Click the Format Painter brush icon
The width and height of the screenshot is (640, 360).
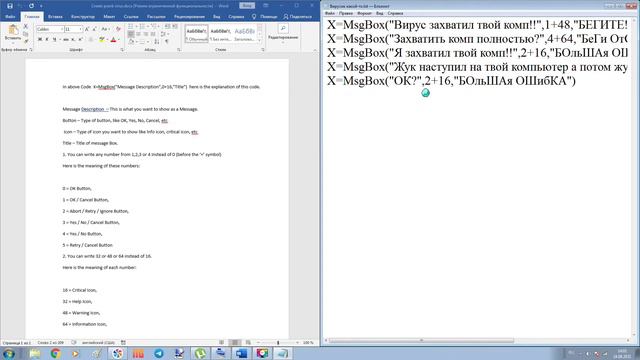(x=26, y=41)
